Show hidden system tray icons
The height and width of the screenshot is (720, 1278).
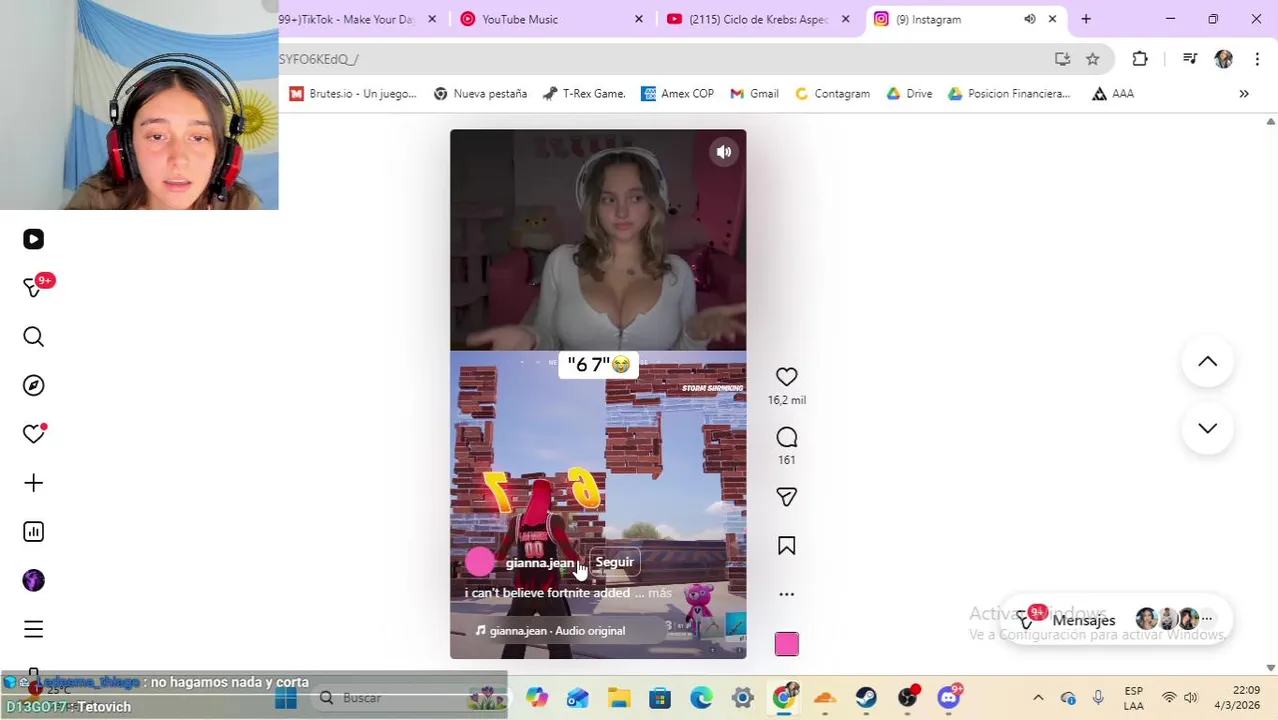(x=1038, y=698)
